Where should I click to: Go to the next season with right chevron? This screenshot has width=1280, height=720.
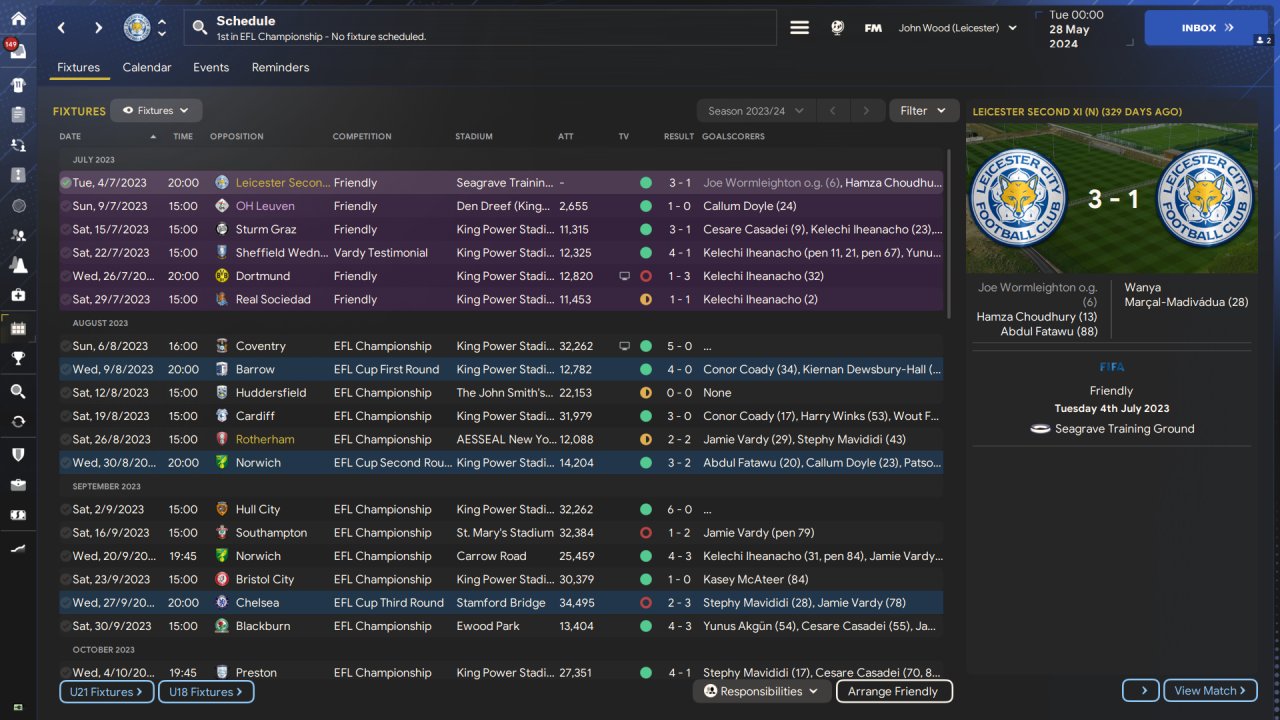(x=867, y=111)
